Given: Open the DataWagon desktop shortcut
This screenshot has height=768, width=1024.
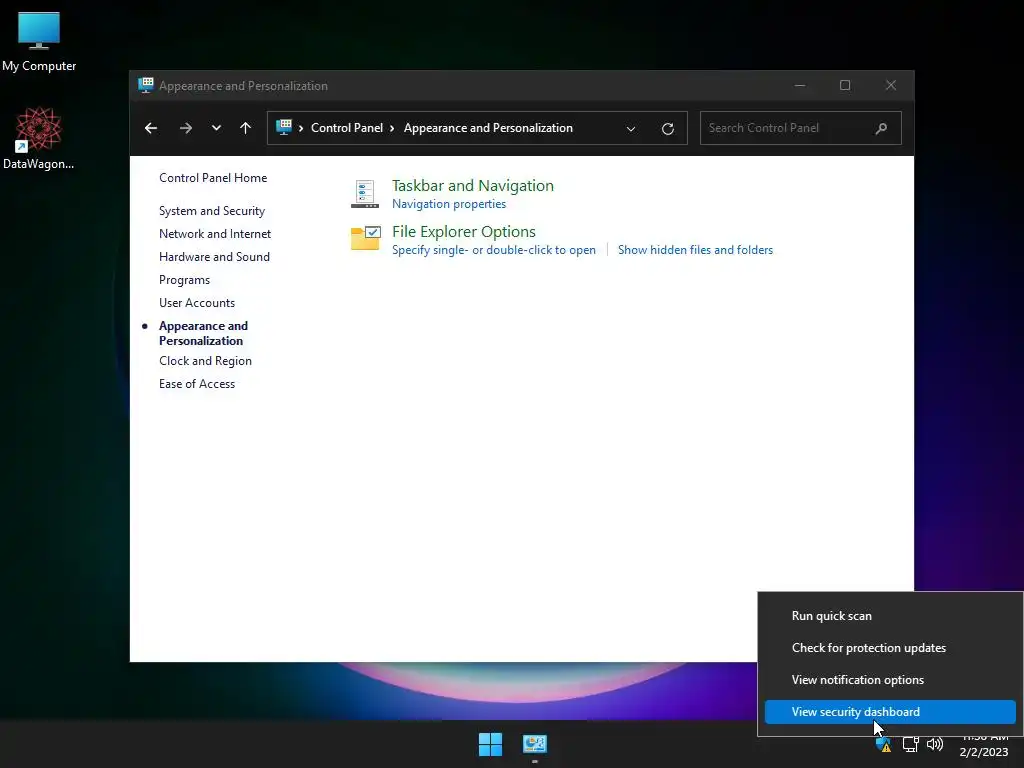Looking at the screenshot, I should click(39, 138).
